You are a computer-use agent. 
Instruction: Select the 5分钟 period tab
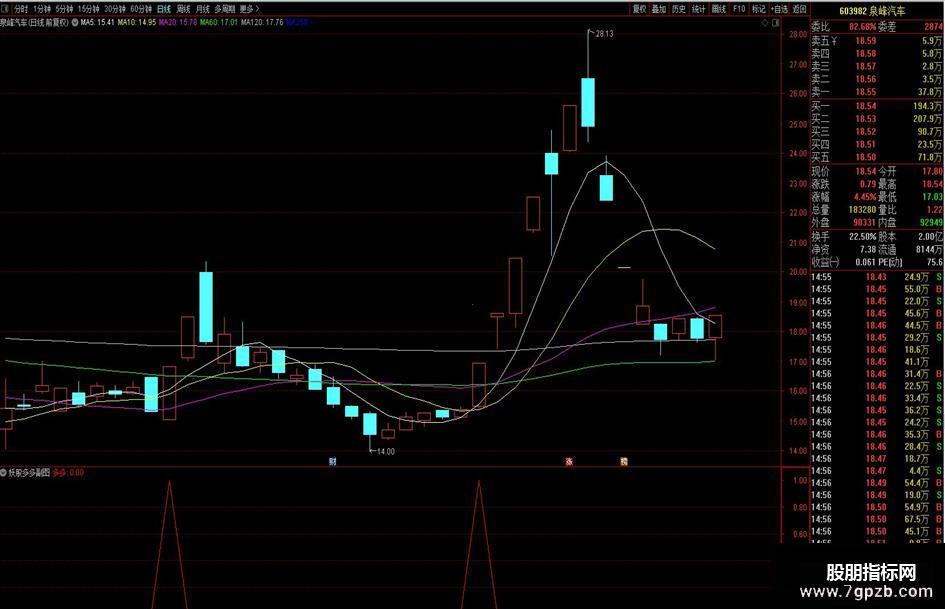64,9
